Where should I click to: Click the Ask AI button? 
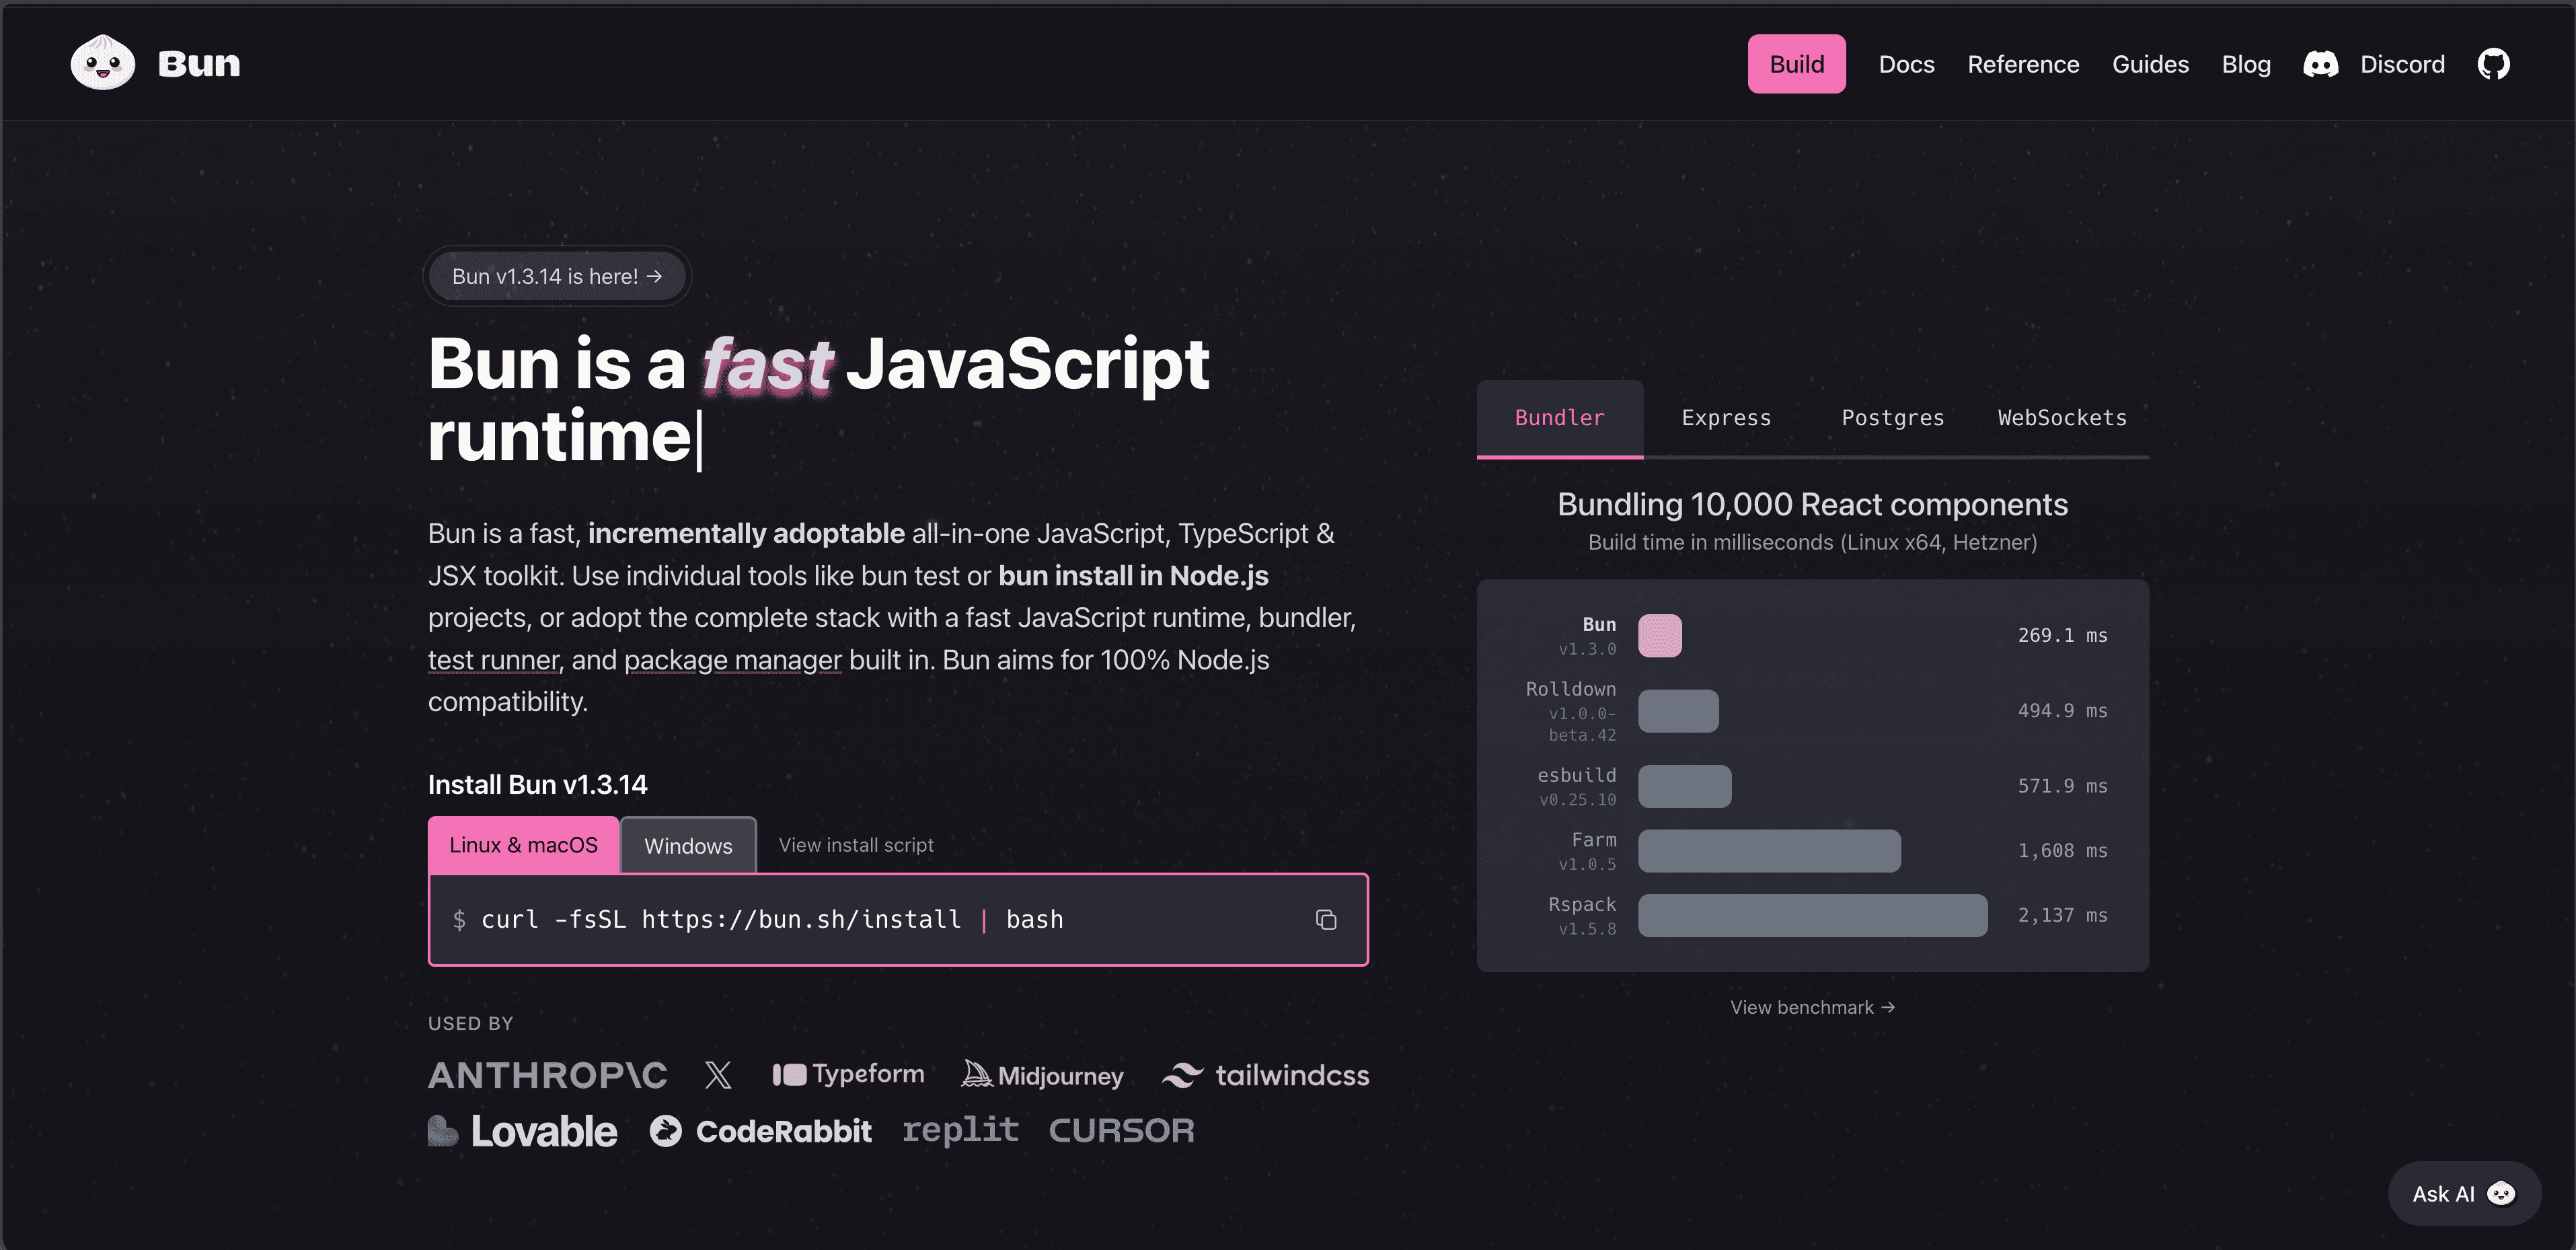[2464, 1193]
